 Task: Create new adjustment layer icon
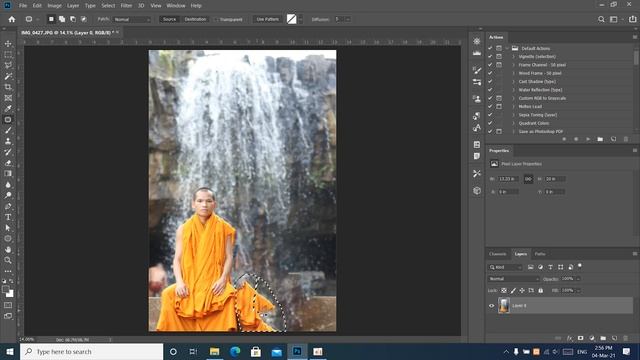click(x=592, y=338)
